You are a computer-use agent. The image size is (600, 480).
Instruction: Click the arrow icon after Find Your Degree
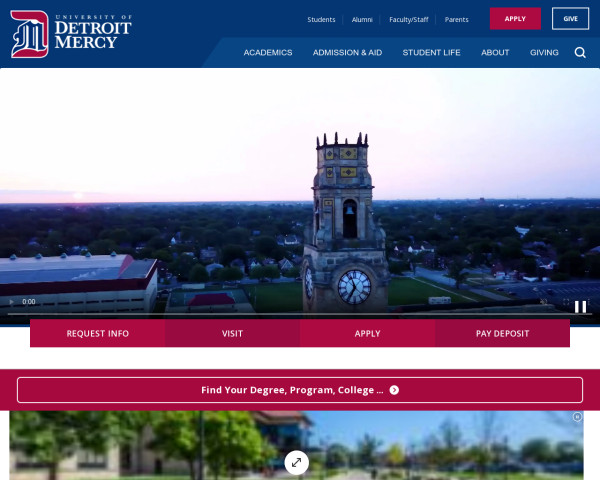(394, 390)
